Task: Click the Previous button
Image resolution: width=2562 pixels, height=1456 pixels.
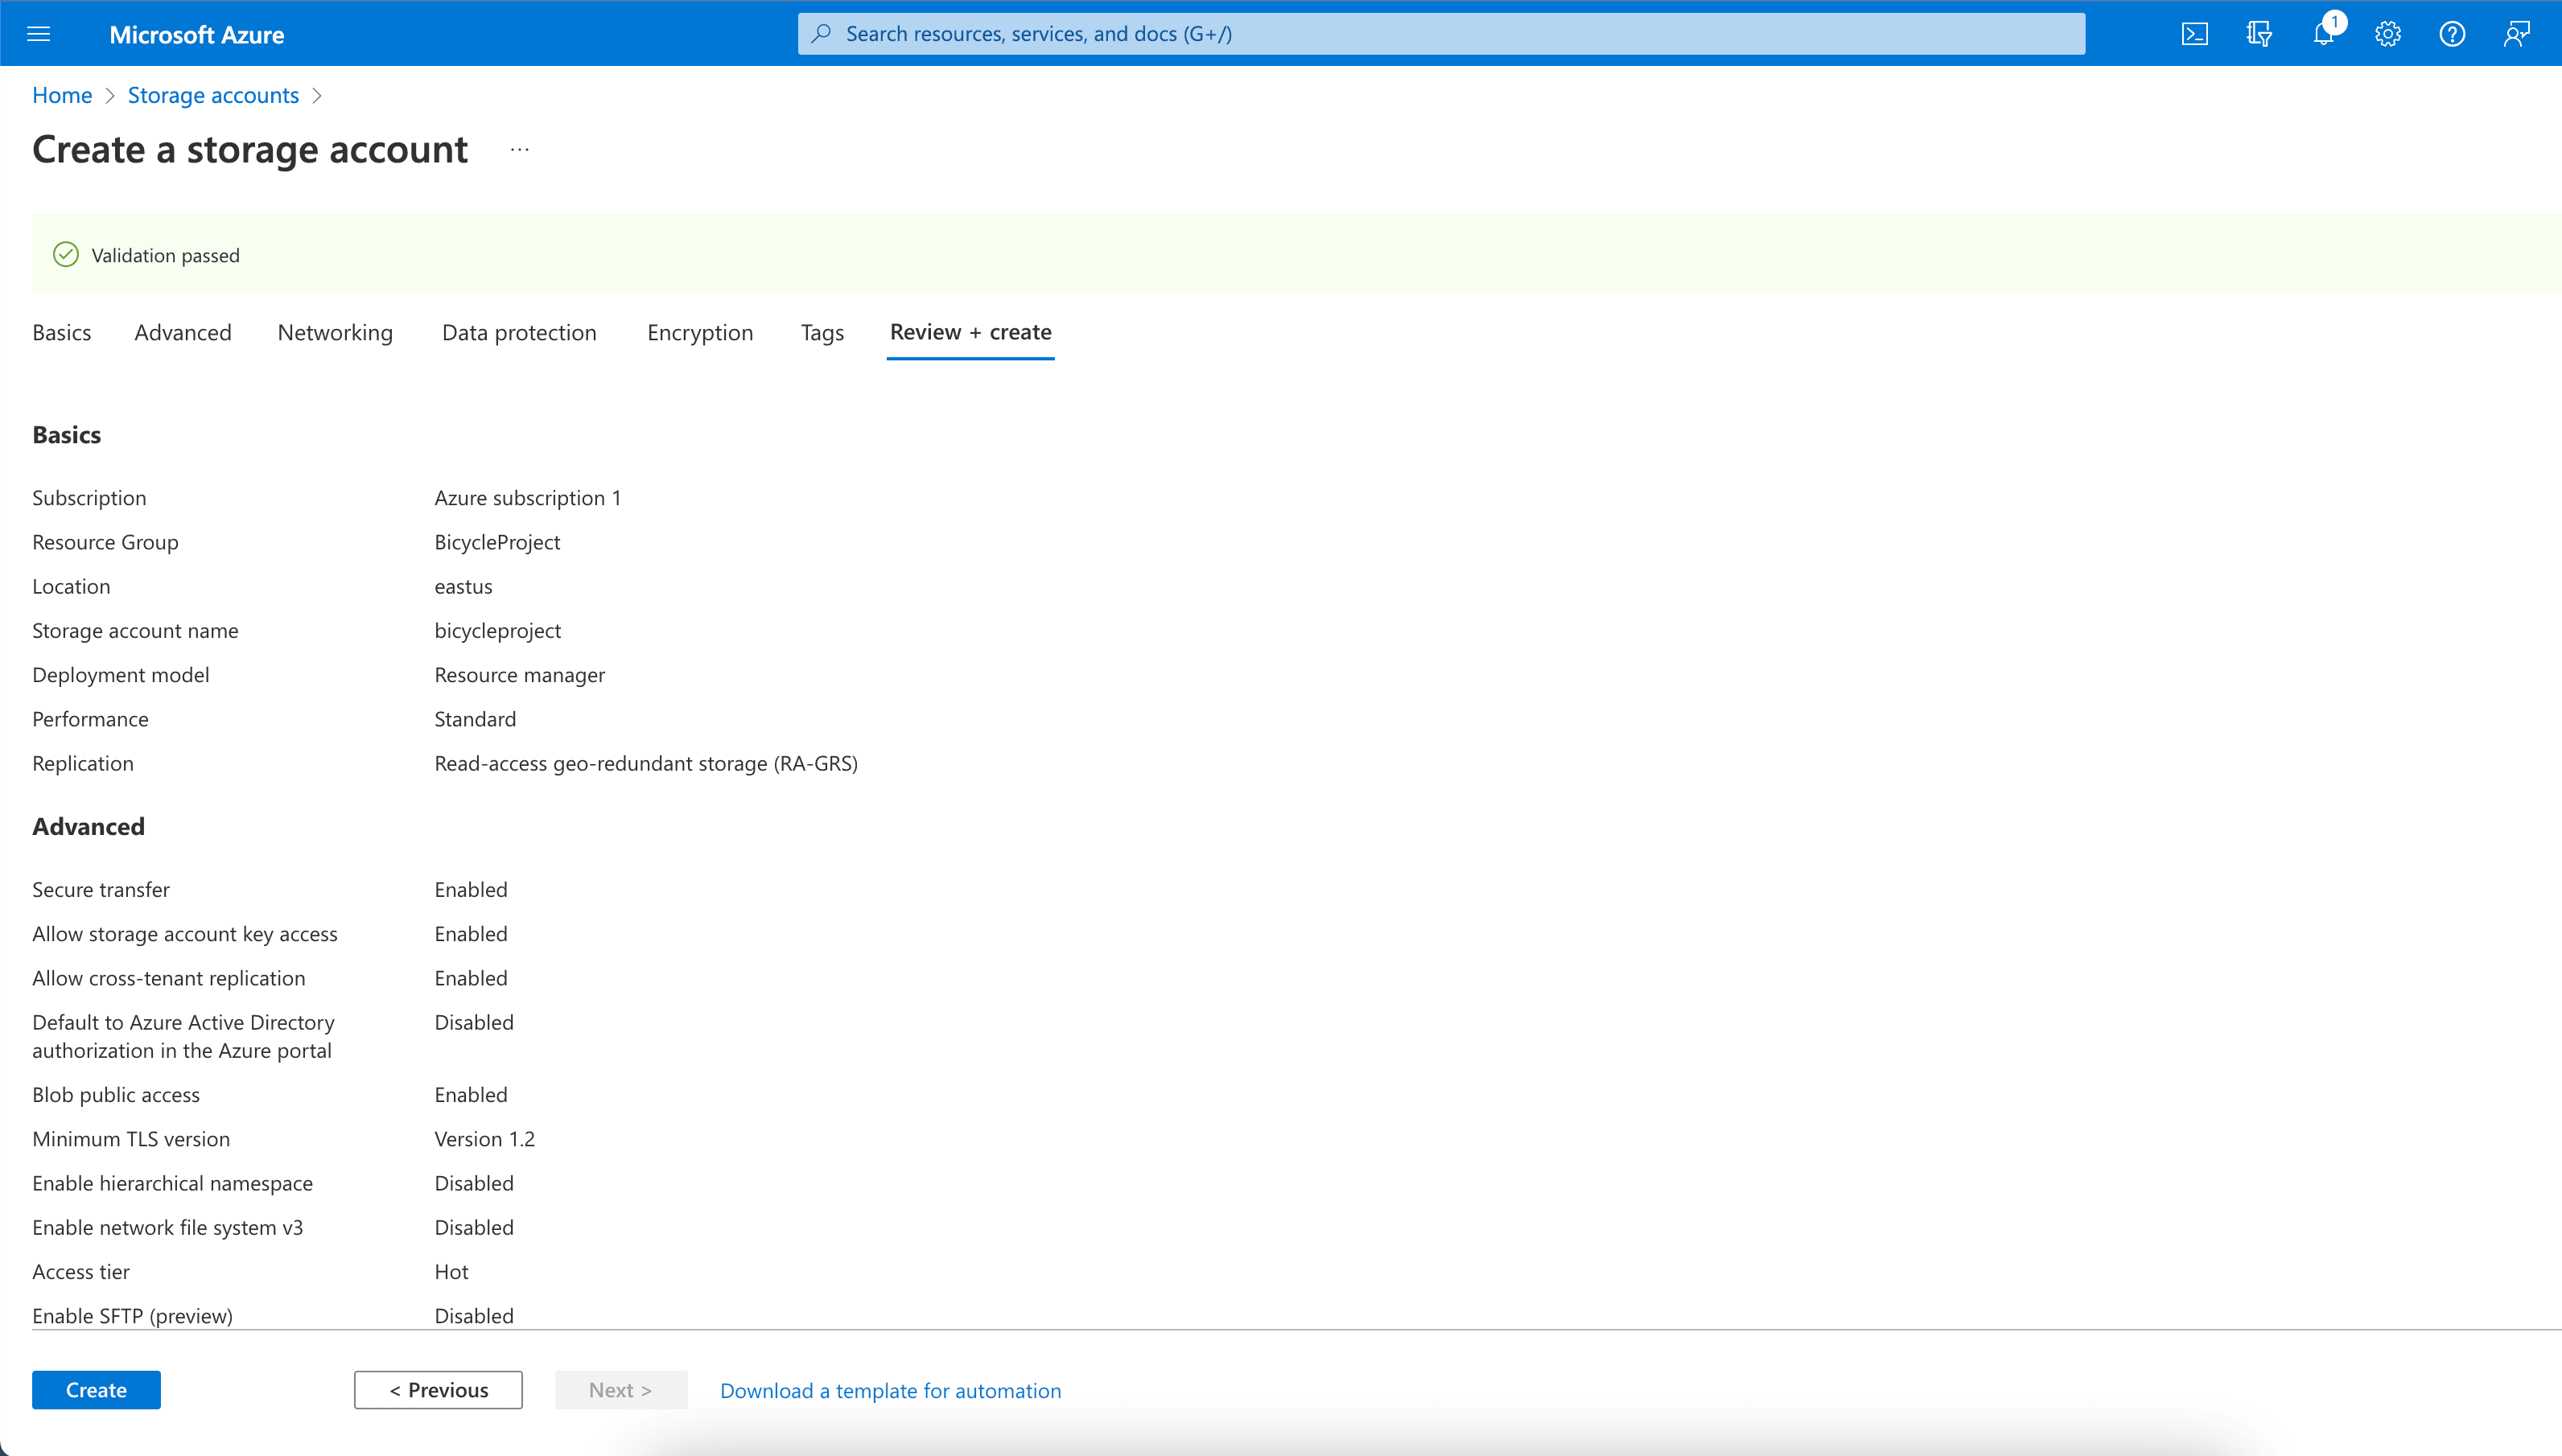Action: click(438, 1389)
